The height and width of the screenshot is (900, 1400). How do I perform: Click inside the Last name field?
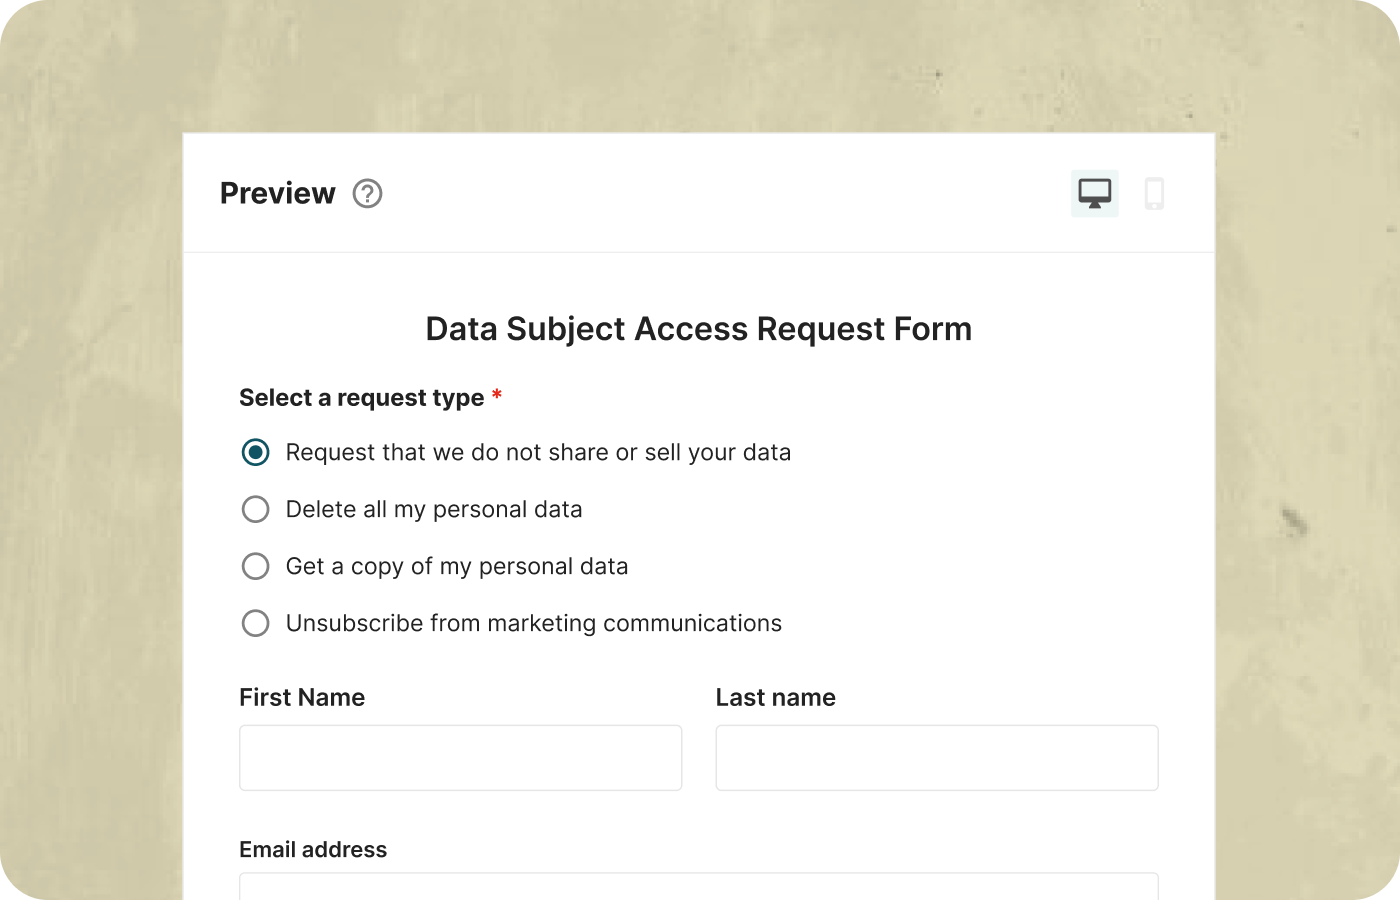936,757
